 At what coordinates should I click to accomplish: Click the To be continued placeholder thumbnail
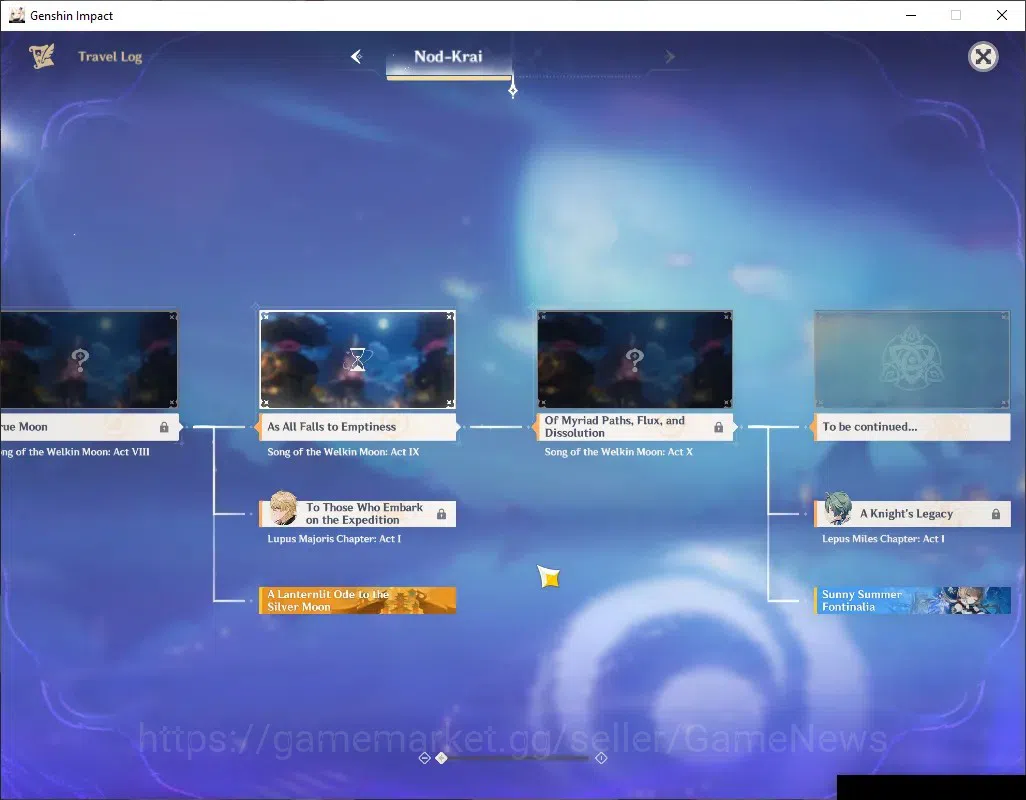coord(912,359)
